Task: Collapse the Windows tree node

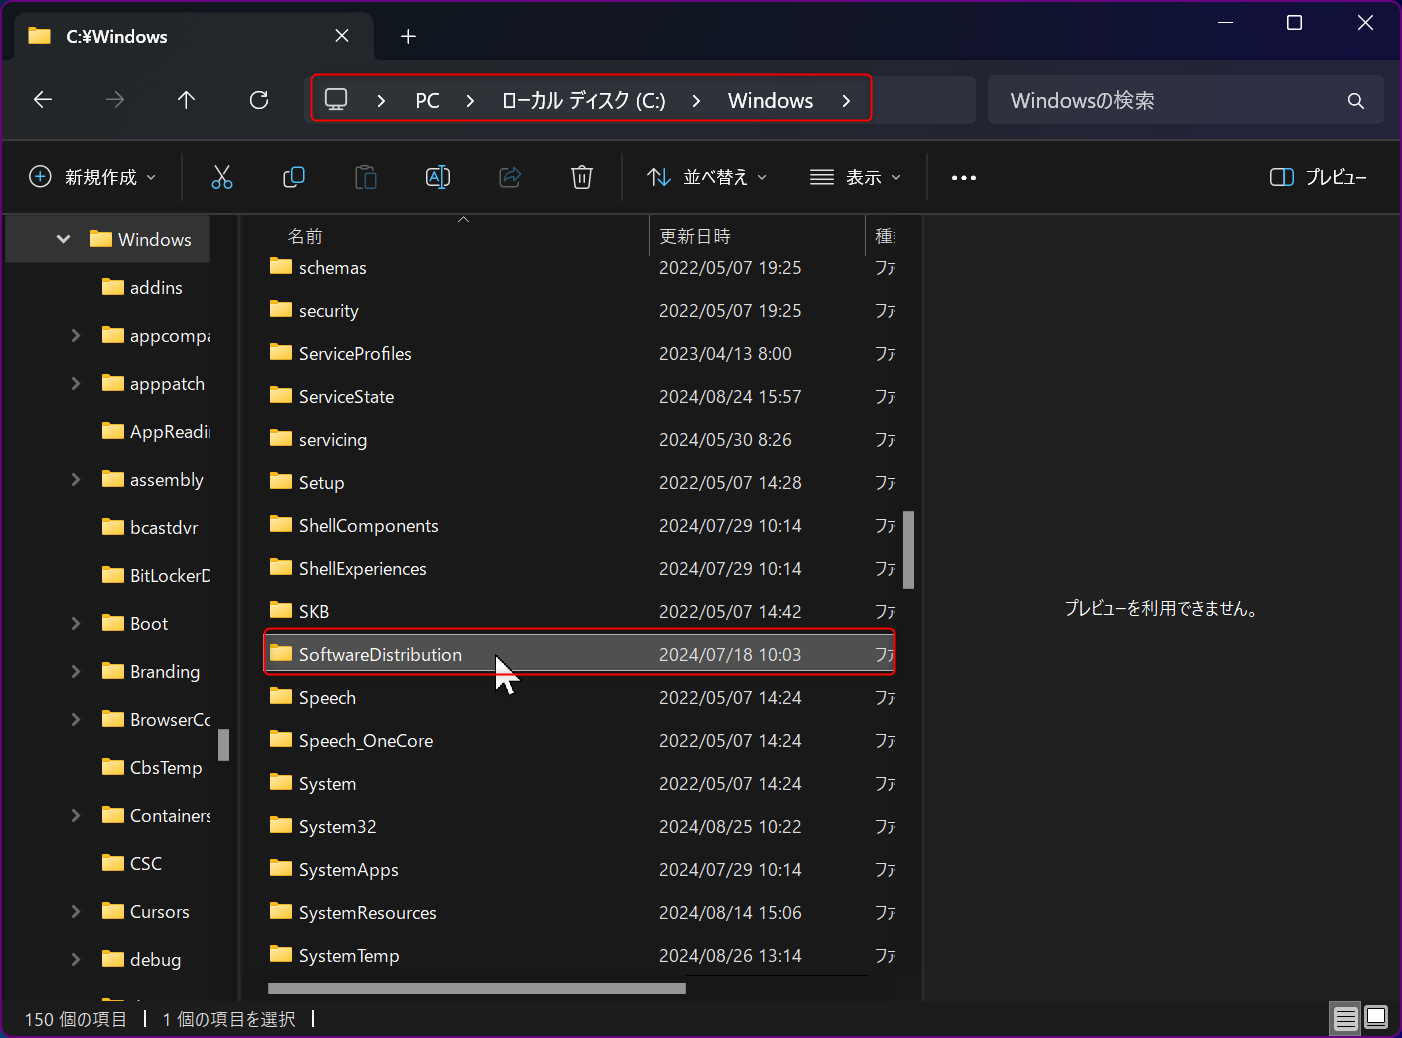Action: (x=64, y=239)
